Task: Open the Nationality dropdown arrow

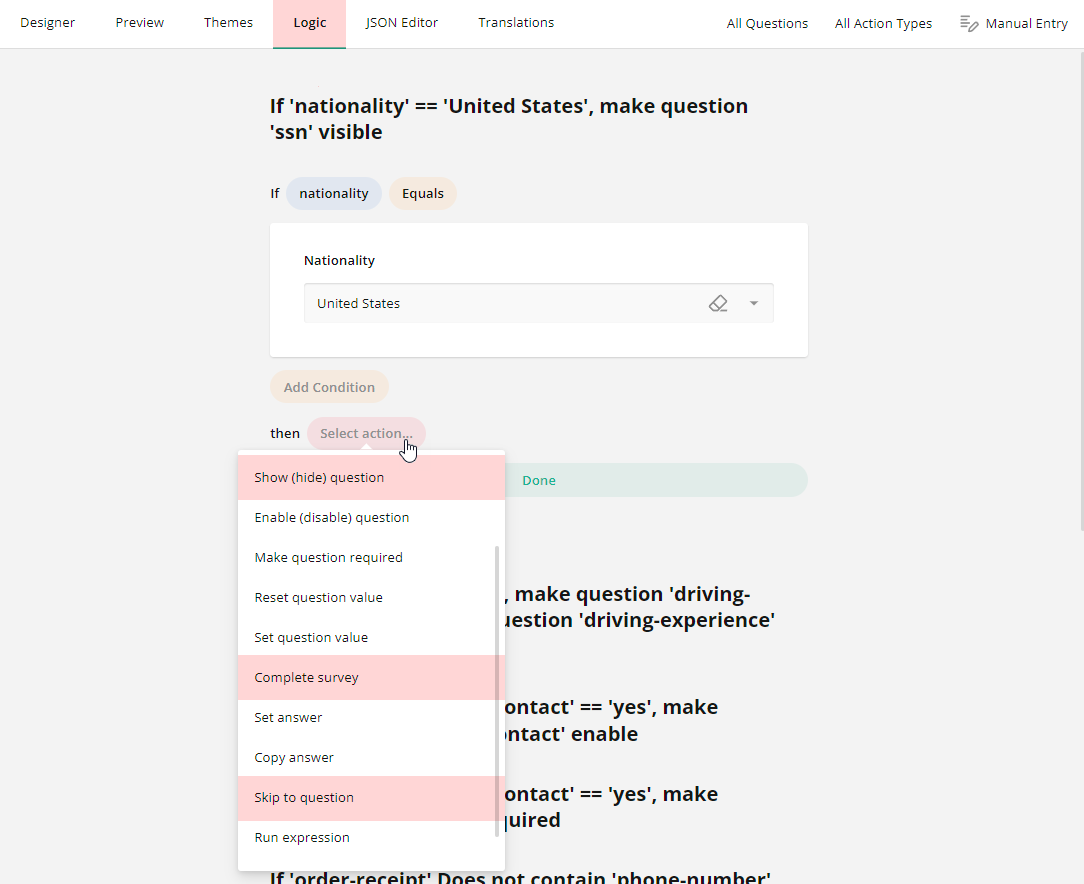Action: pos(753,303)
